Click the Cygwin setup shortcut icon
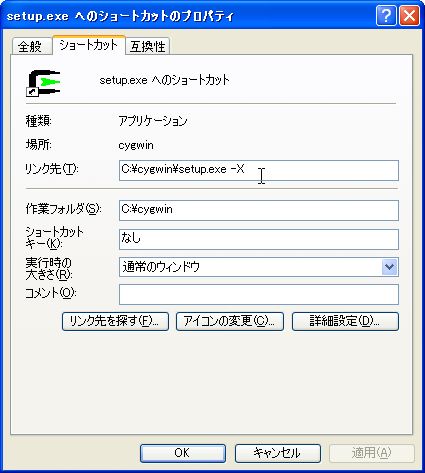Screen dimensions: 425x473 (43, 83)
